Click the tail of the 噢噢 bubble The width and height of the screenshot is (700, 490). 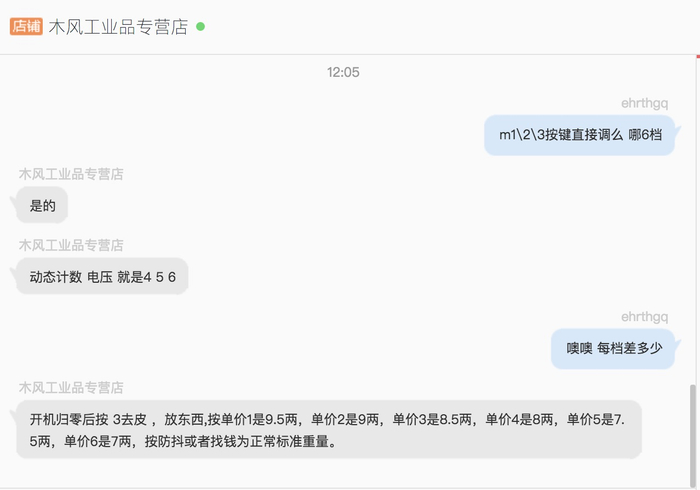[677, 344]
